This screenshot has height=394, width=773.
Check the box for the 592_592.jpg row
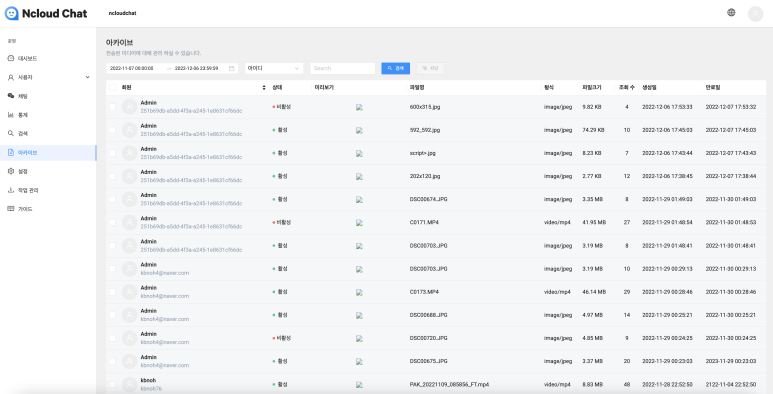click(x=112, y=130)
